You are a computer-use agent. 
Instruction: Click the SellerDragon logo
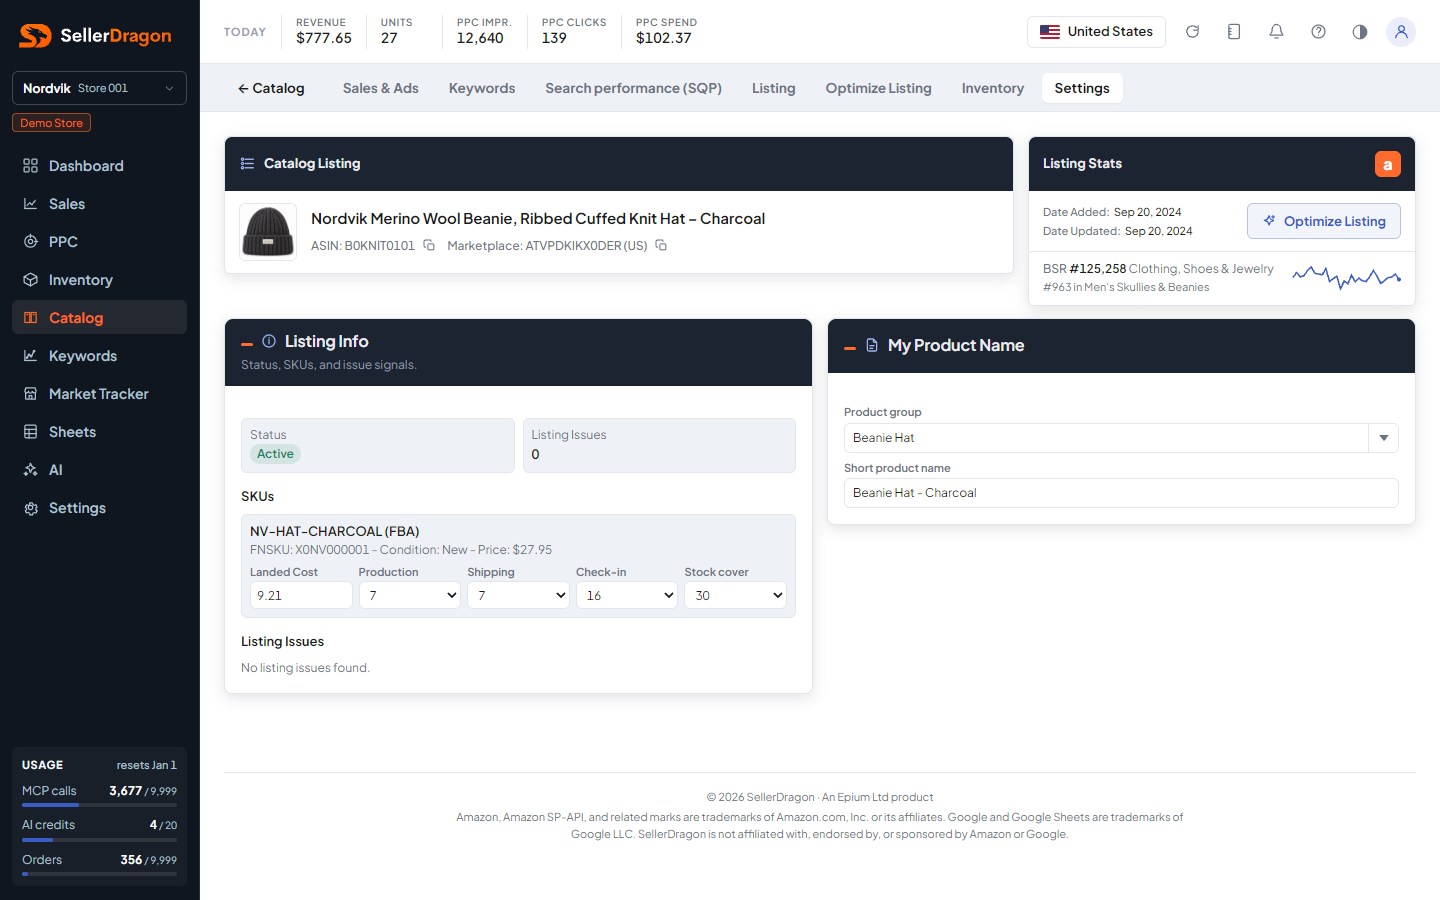(96, 36)
